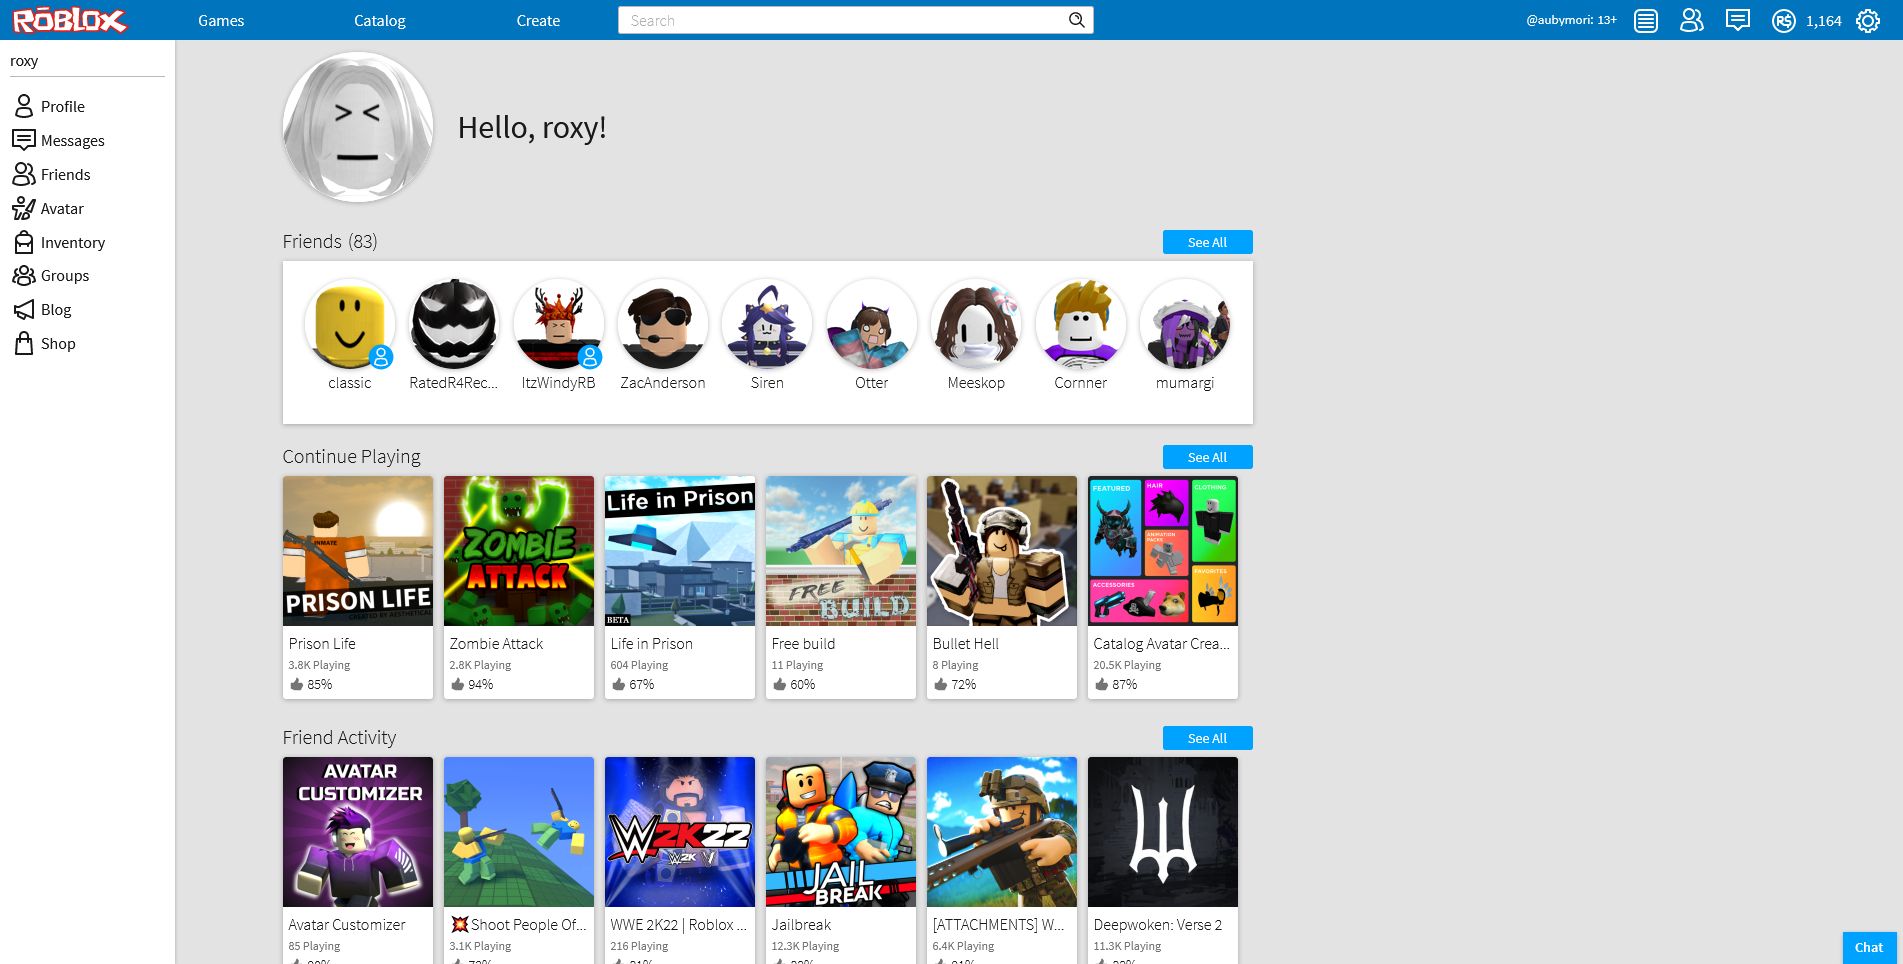Open friend Meeskop avatar
This screenshot has height=964, width=1903.
976,324
